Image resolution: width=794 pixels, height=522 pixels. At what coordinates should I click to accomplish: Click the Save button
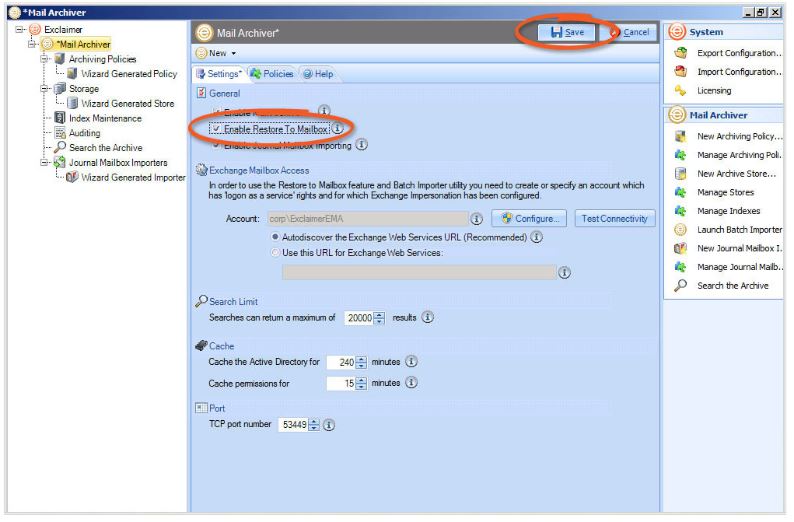pyautogui.click(x=566, y=32)
